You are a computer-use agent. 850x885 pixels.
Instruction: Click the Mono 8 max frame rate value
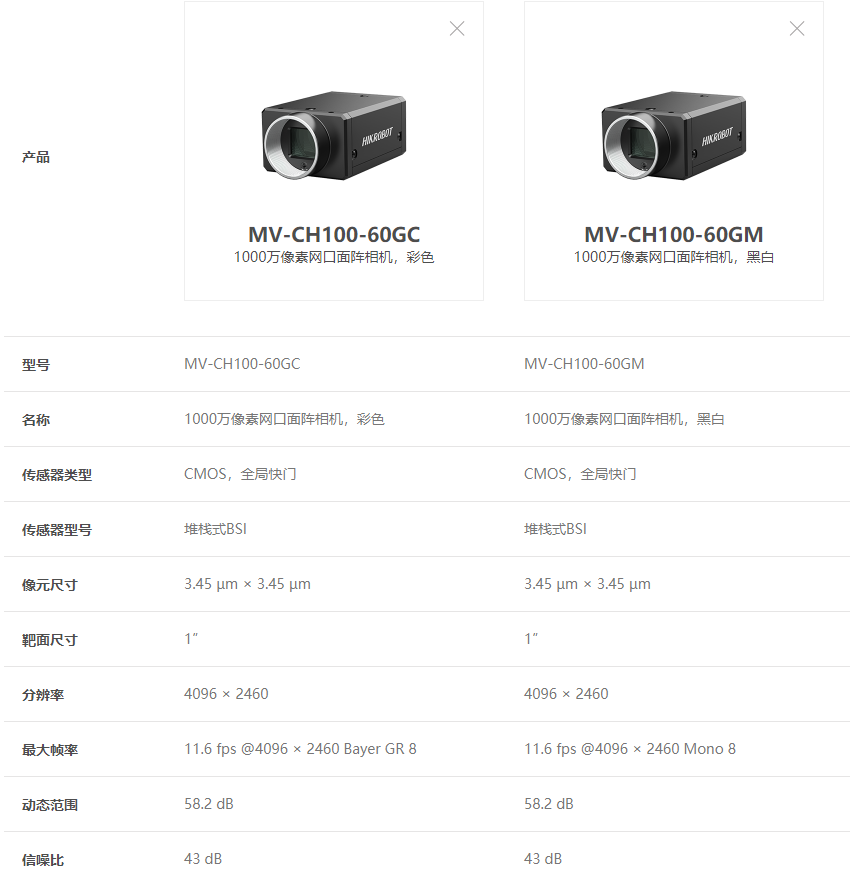pyautogui.click(x=630, y=749)
